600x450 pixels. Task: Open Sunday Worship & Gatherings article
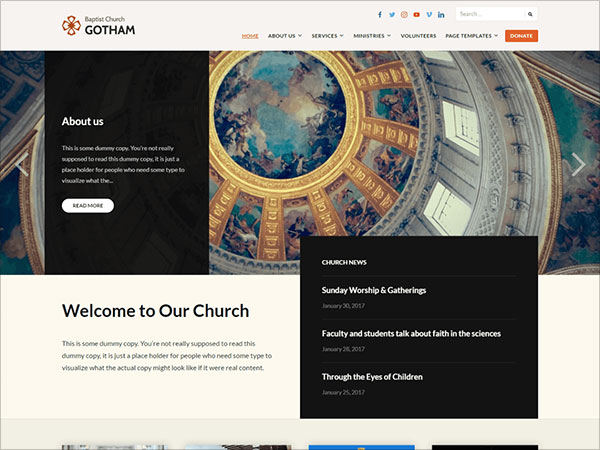[x=373, y=290]
